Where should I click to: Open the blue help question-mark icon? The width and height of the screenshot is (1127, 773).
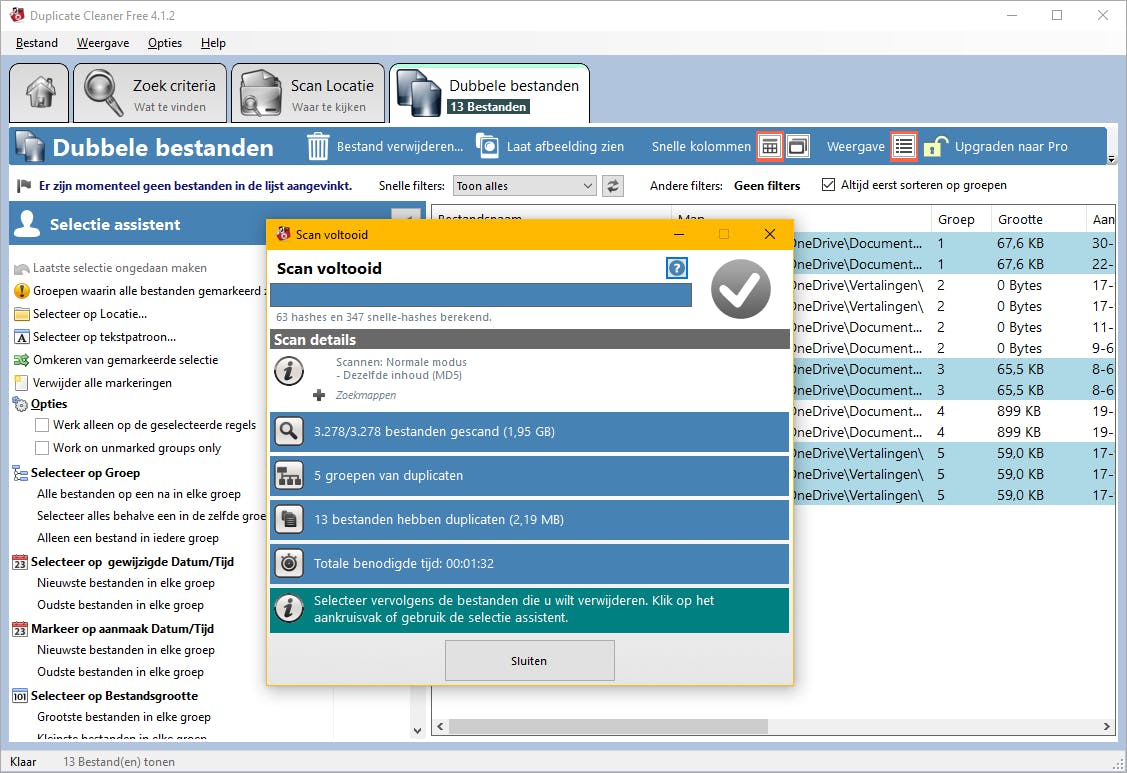click(x=677, y=268)
